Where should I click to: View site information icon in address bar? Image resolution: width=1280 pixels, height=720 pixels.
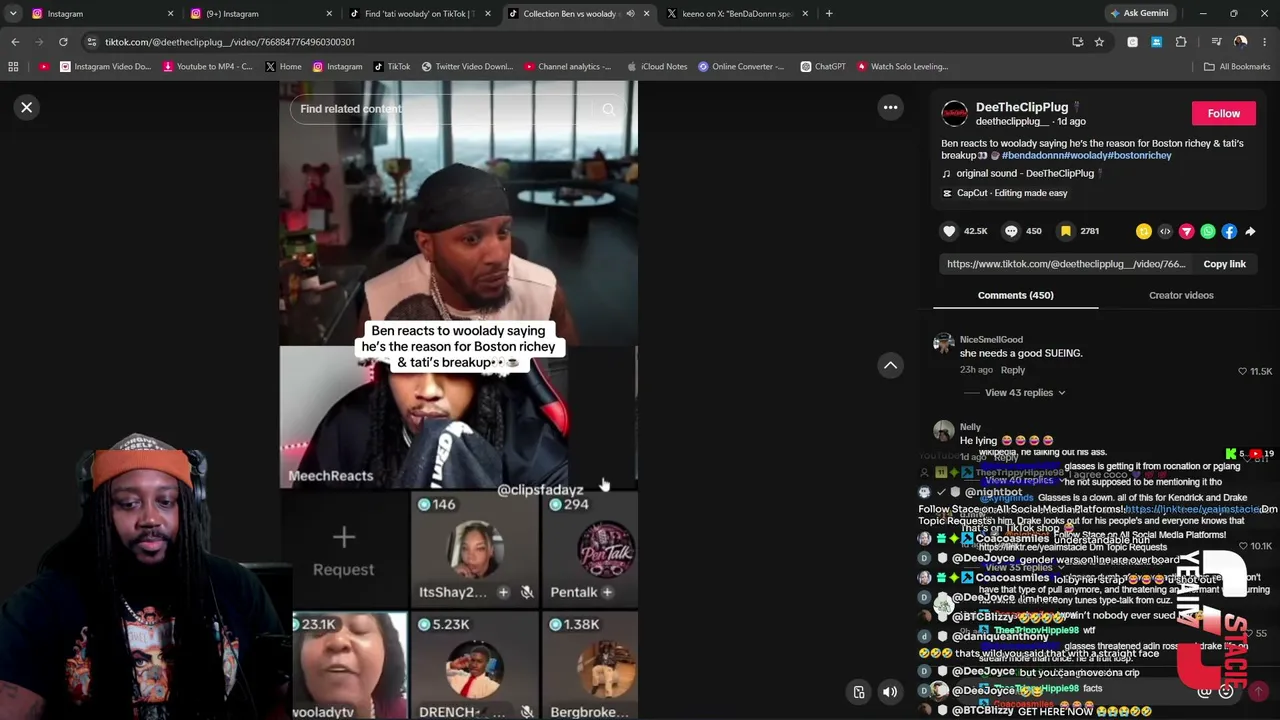point(92,42)
